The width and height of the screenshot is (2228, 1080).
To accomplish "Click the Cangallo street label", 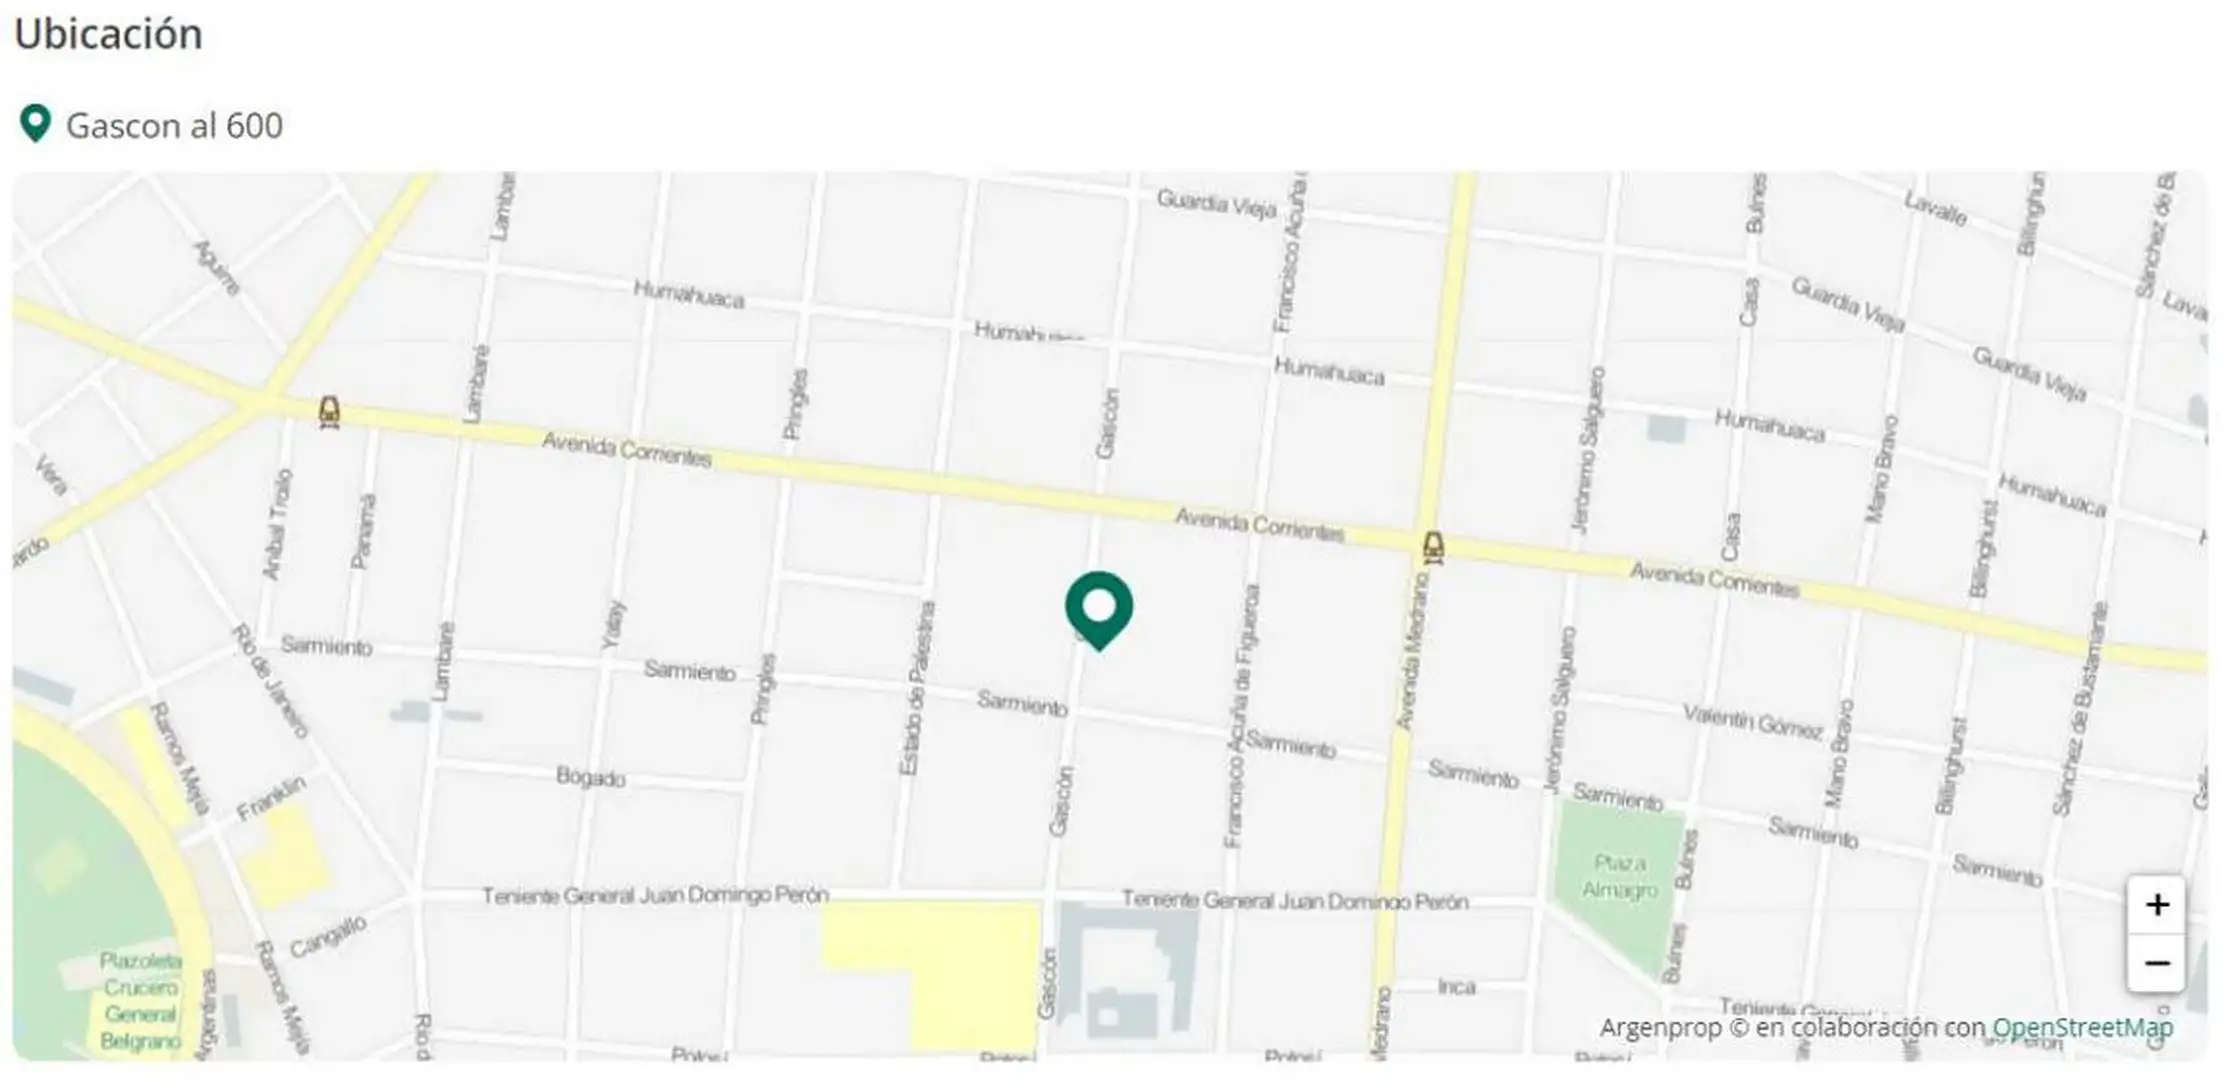I will (328, 938).
